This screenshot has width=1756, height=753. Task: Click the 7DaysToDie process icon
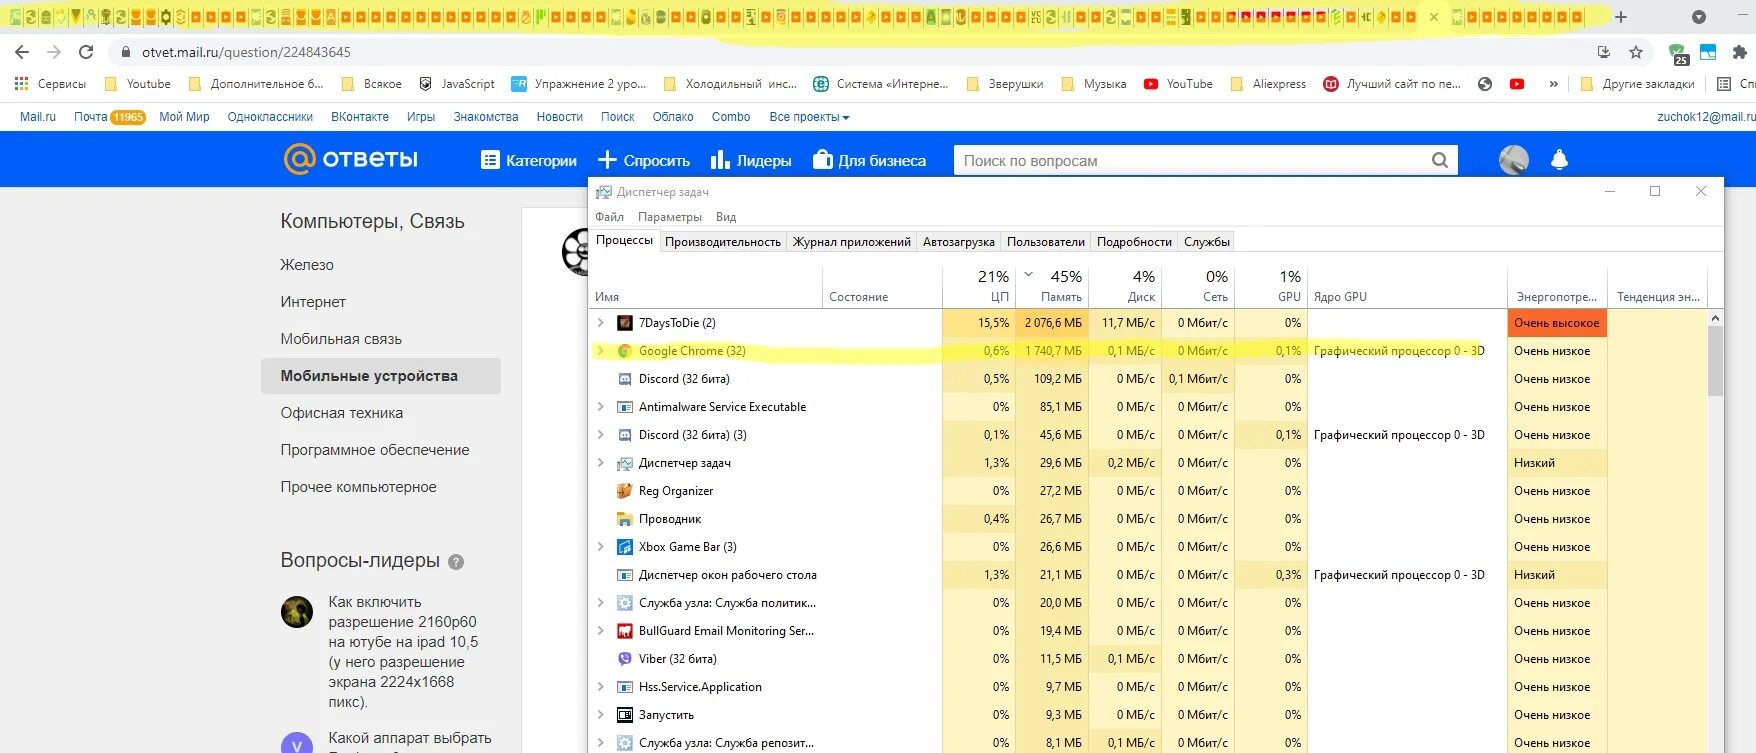[x=625, y=323]
